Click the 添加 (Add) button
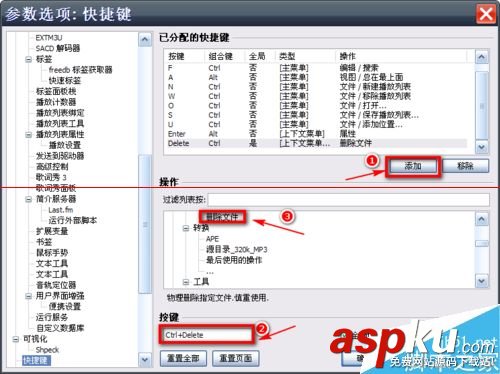The image size is (500, 374). 413,166
